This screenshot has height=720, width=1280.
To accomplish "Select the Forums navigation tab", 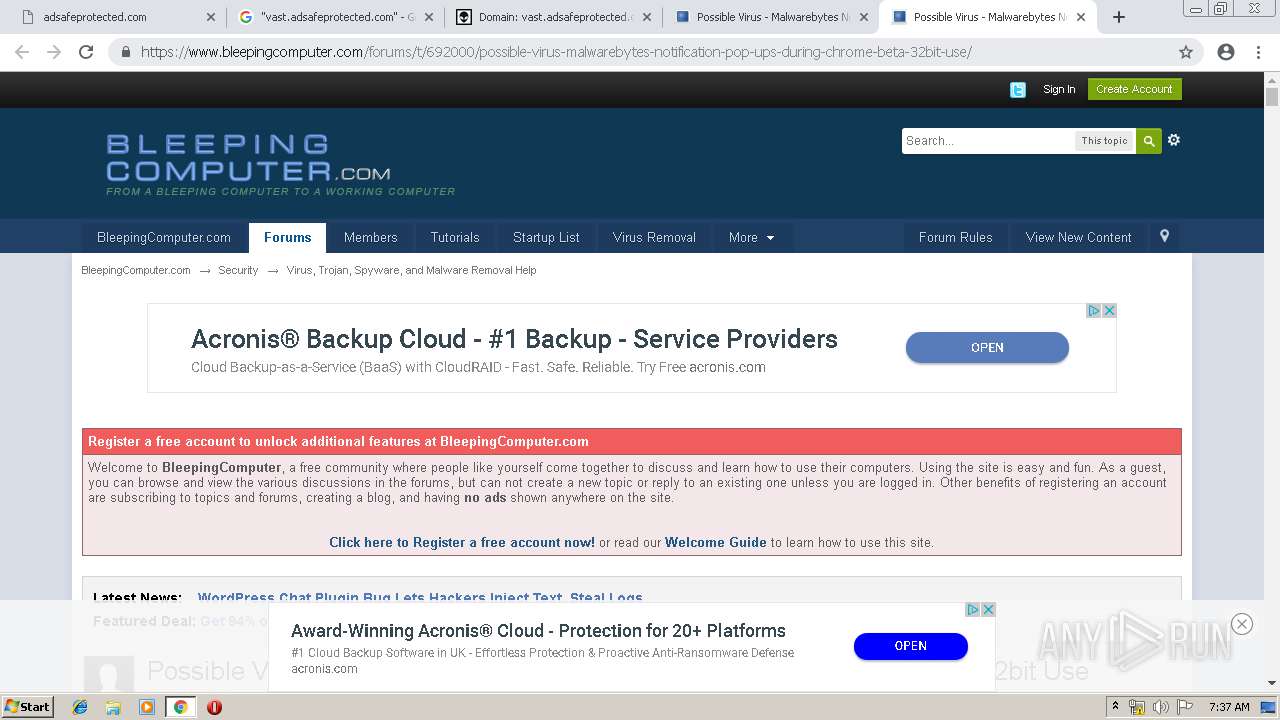I will tap(288, 237).
